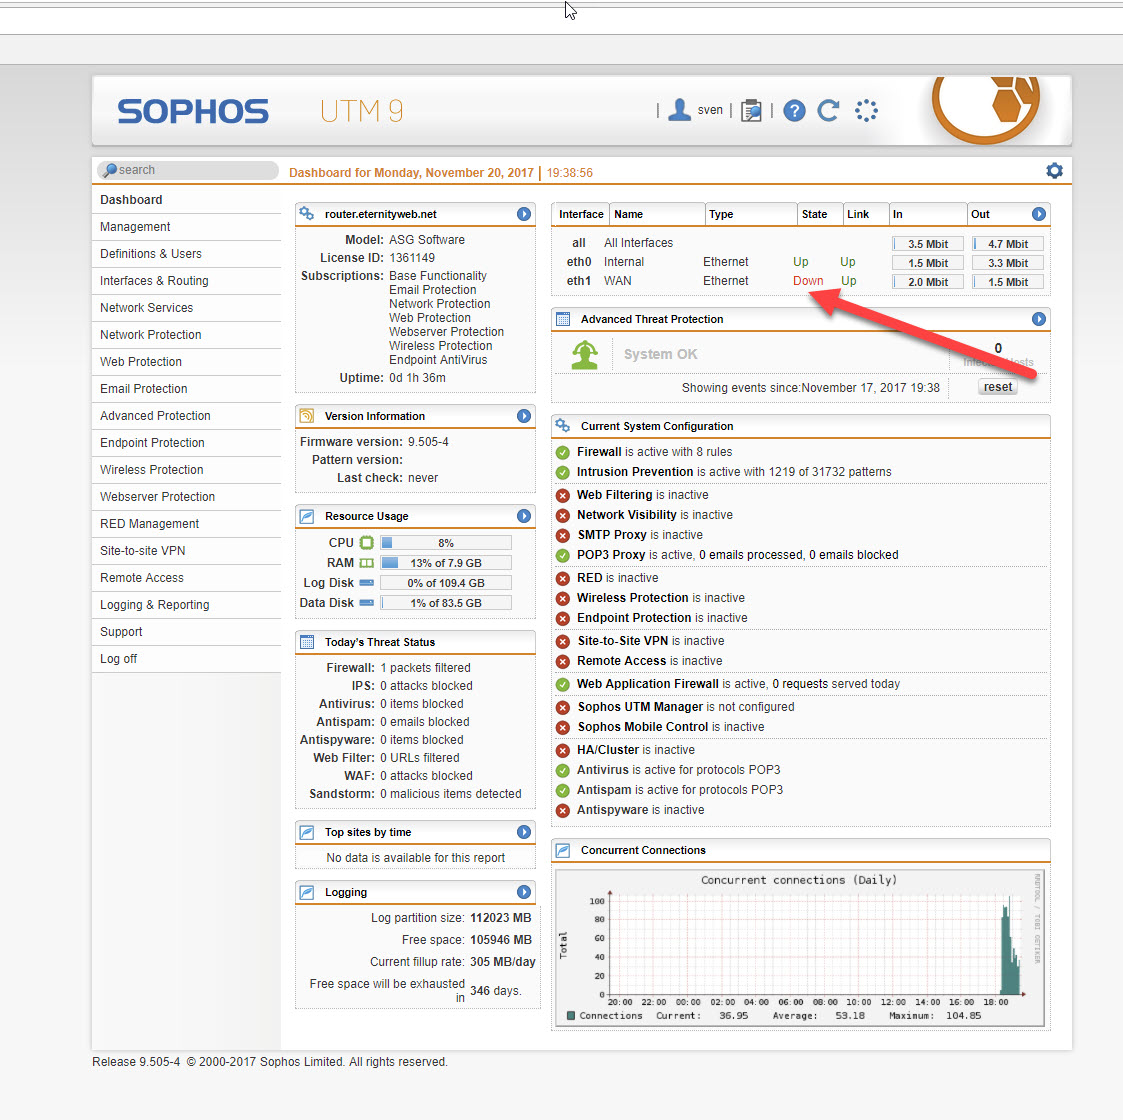Click the green System OK status icon
This screenshot has height=1120, width=1123.
tap(585, 354)
